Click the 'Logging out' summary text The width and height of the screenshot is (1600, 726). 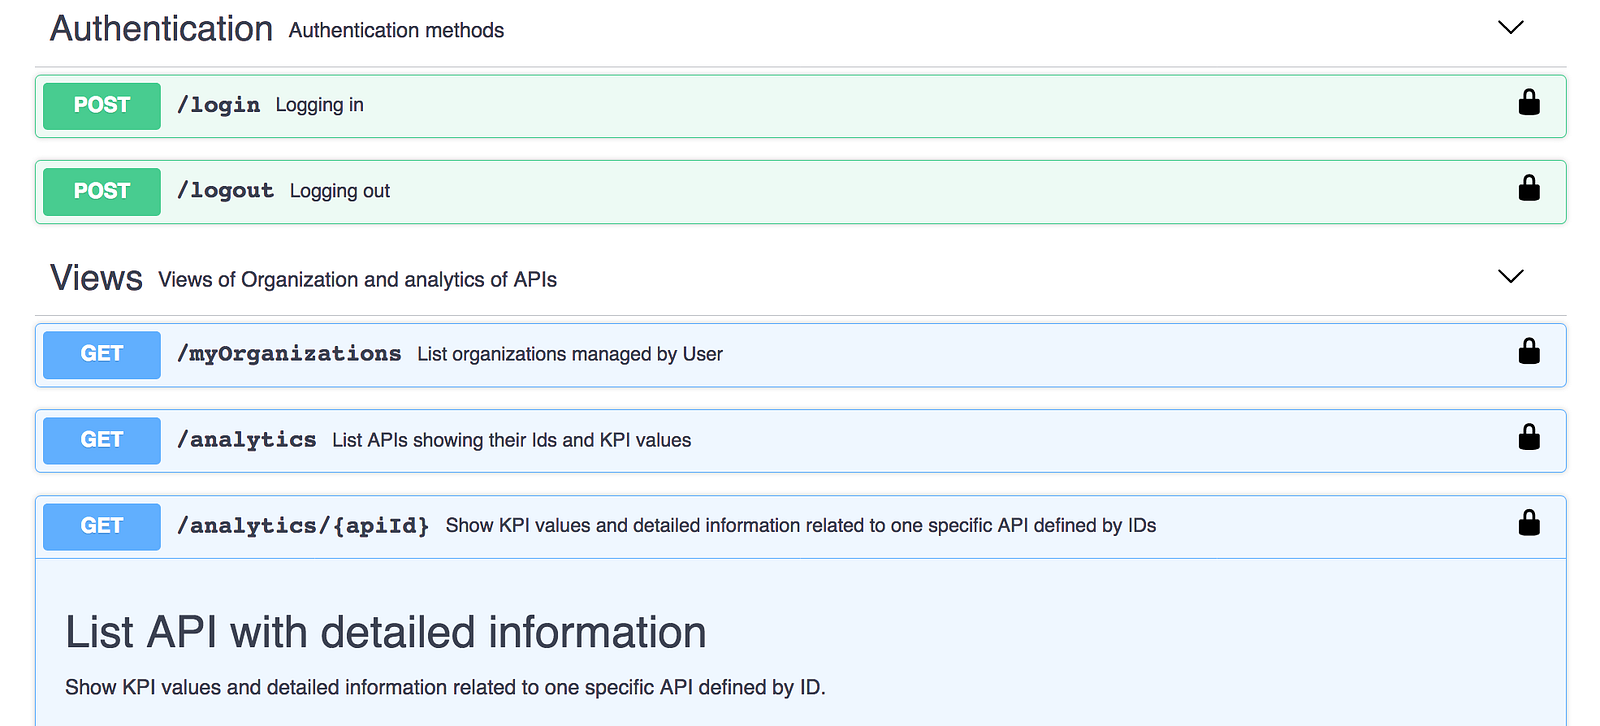340,191
